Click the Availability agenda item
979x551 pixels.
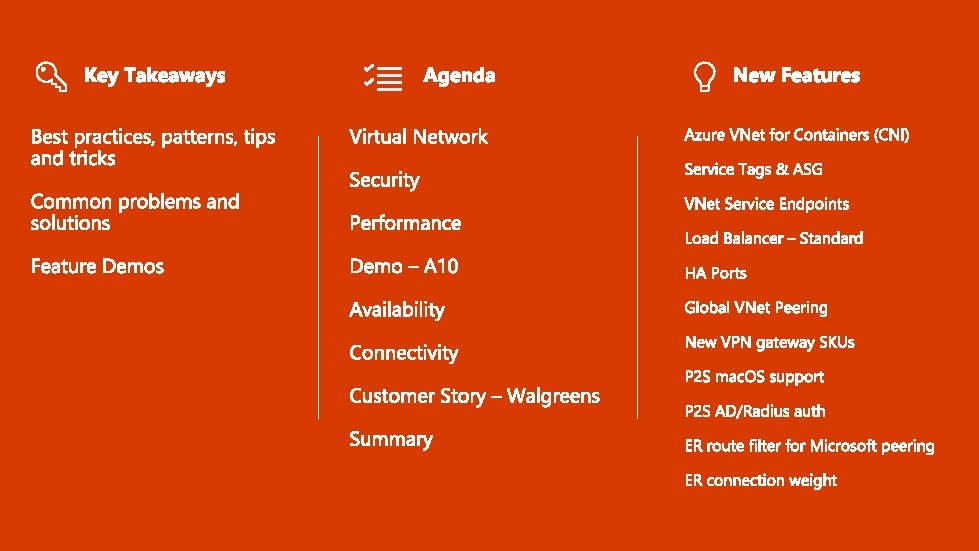click(396, 310)
